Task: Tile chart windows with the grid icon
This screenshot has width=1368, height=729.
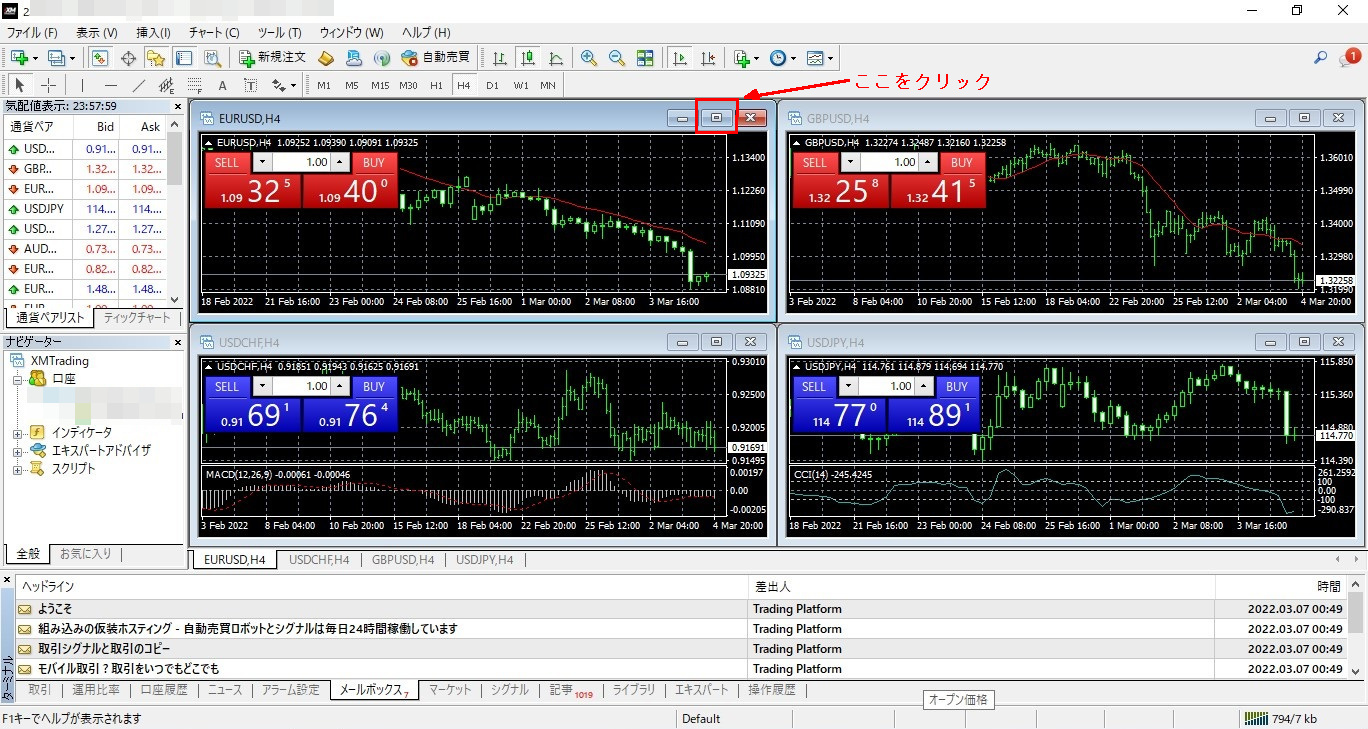Action: click(x=645, y=58)
